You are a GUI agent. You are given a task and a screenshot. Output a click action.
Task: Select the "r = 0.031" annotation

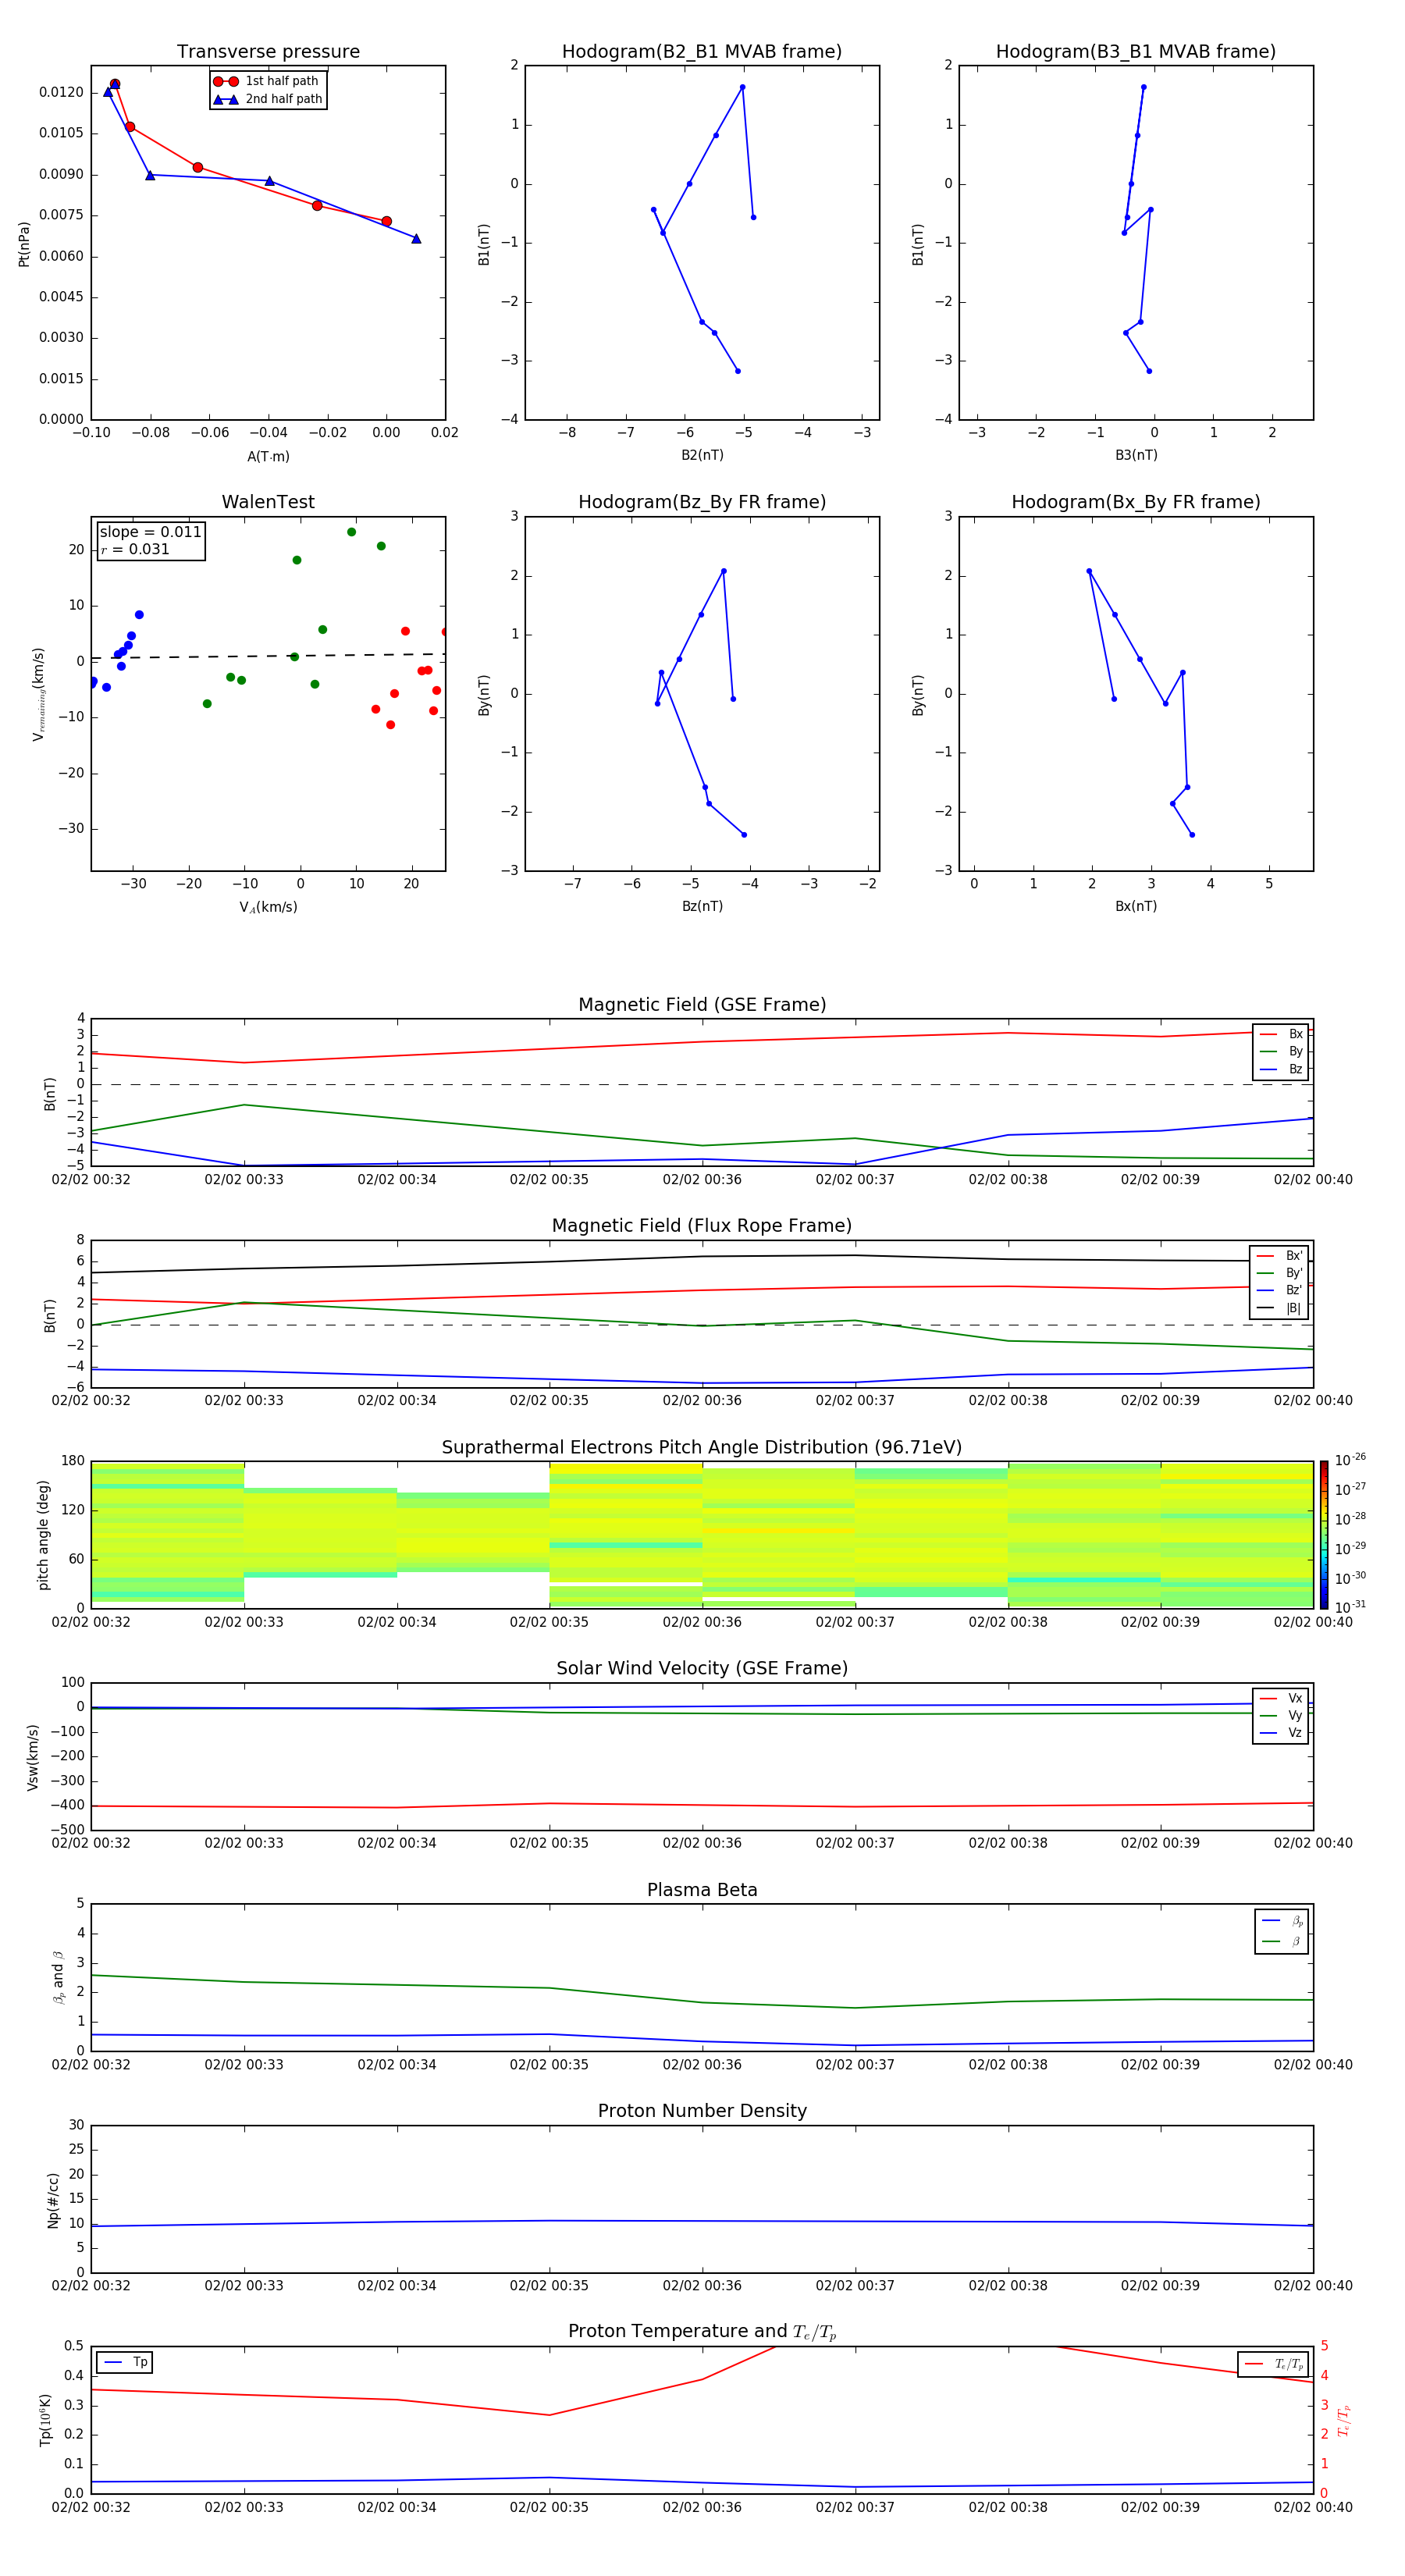[x=135, y=549]
